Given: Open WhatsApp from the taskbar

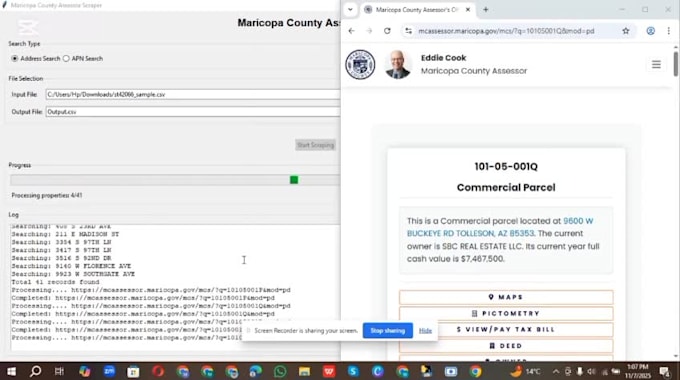Looking at the screenshot, I should (280, 371).
